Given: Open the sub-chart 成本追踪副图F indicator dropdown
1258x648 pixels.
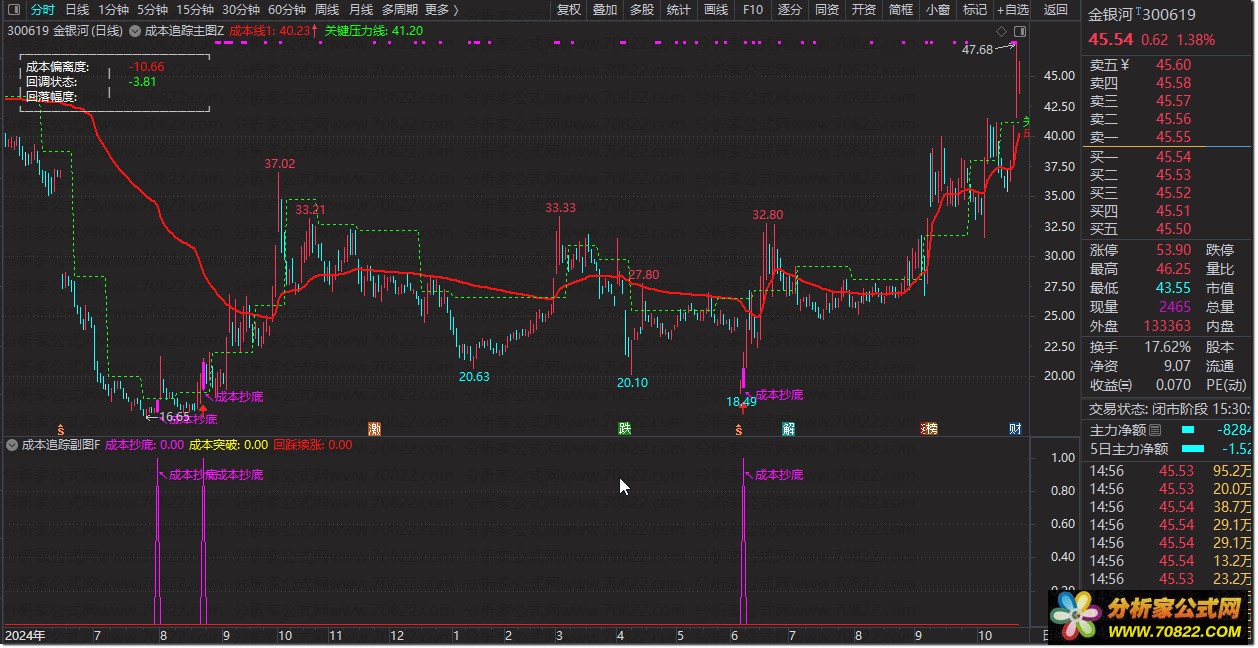Looking at the screenshot, I should [12, 445].
